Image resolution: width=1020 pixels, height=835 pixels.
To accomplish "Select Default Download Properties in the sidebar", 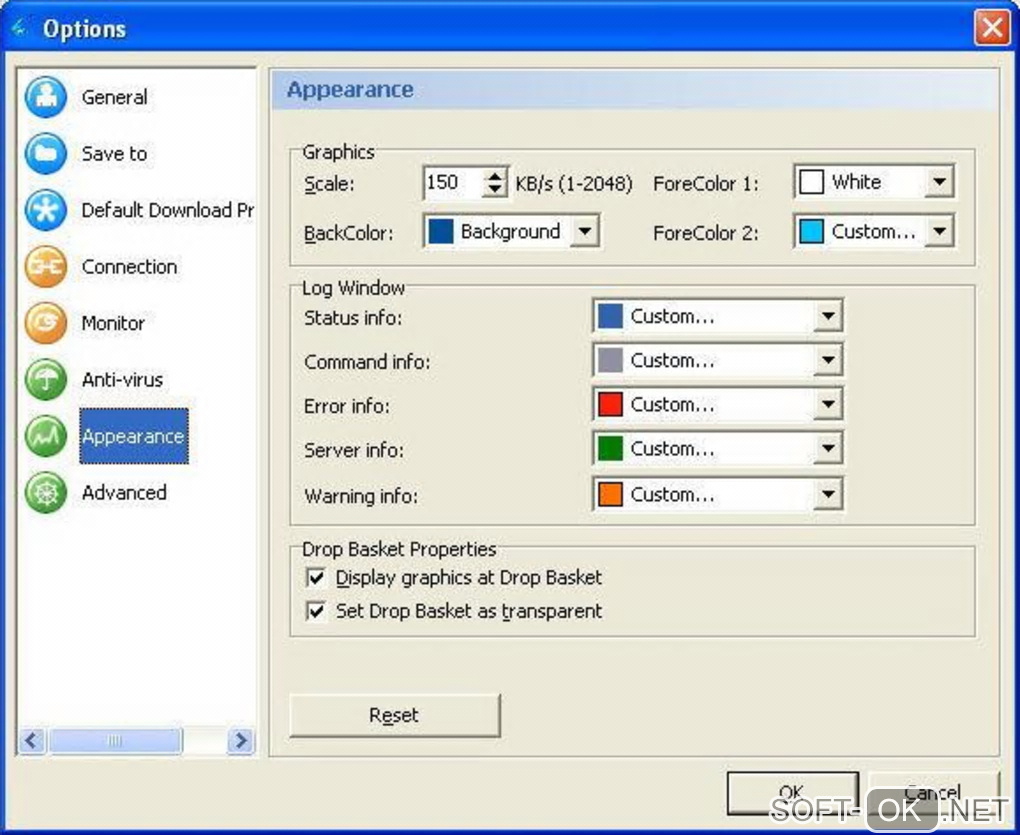I will point(167,211).
